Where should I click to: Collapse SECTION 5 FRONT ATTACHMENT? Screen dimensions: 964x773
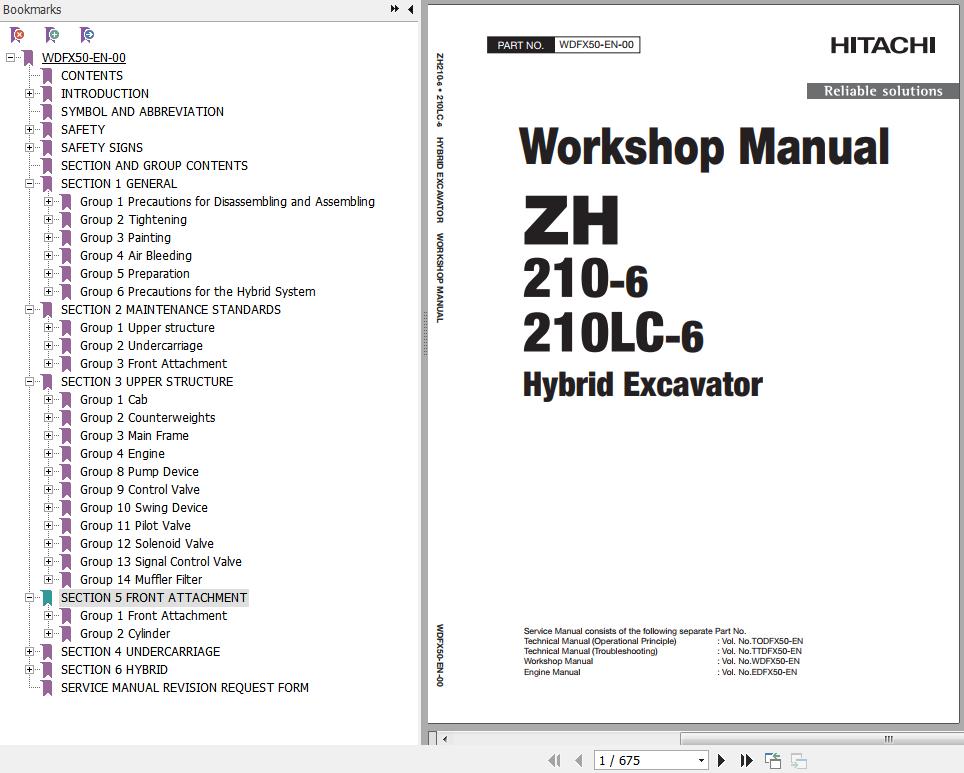[29, 598]
